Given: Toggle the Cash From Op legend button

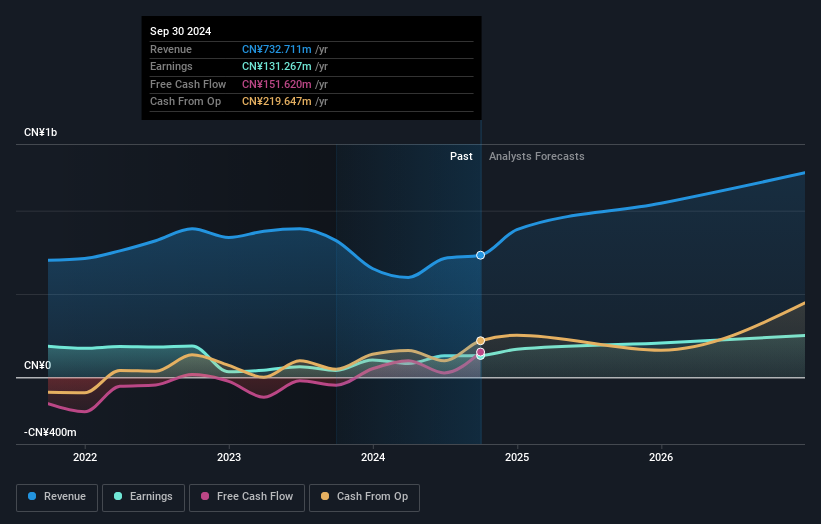Looking at the screenshot, I should [x=364, y=497].
